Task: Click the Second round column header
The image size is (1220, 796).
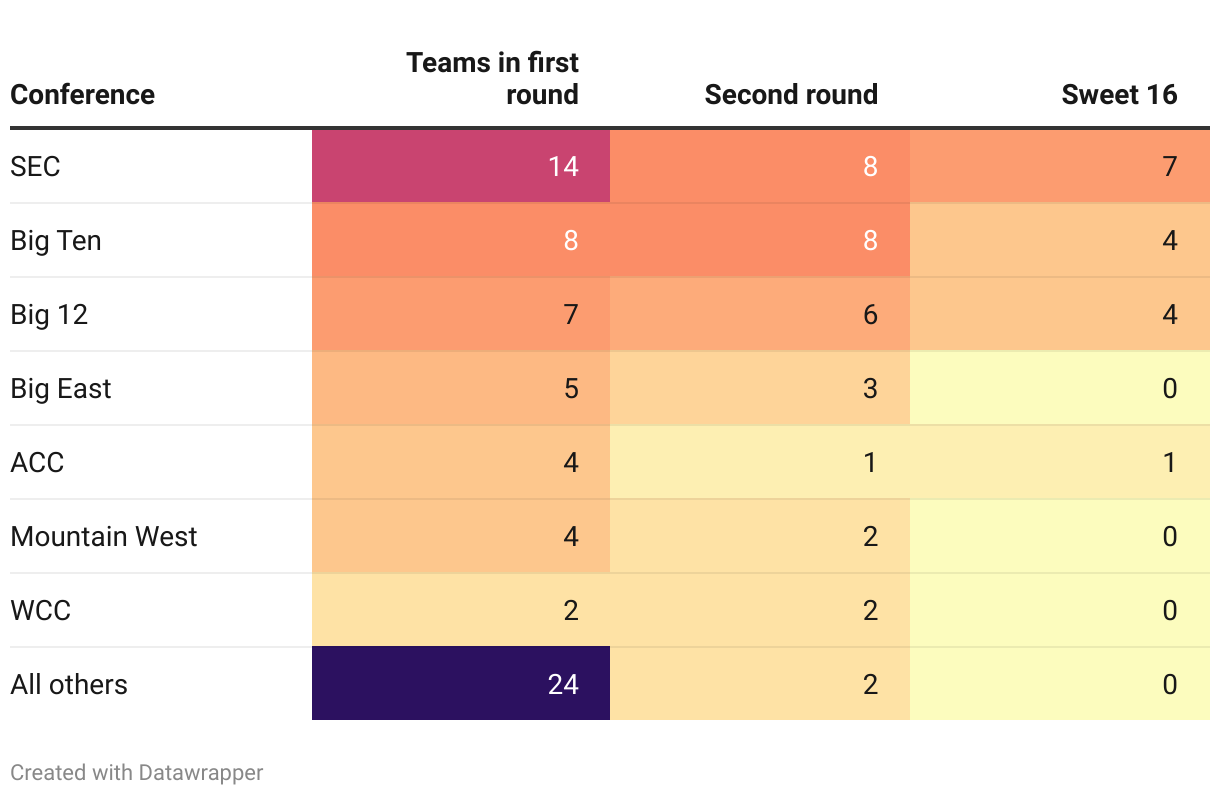Action: pyautogui.click(x=790, y=95)
